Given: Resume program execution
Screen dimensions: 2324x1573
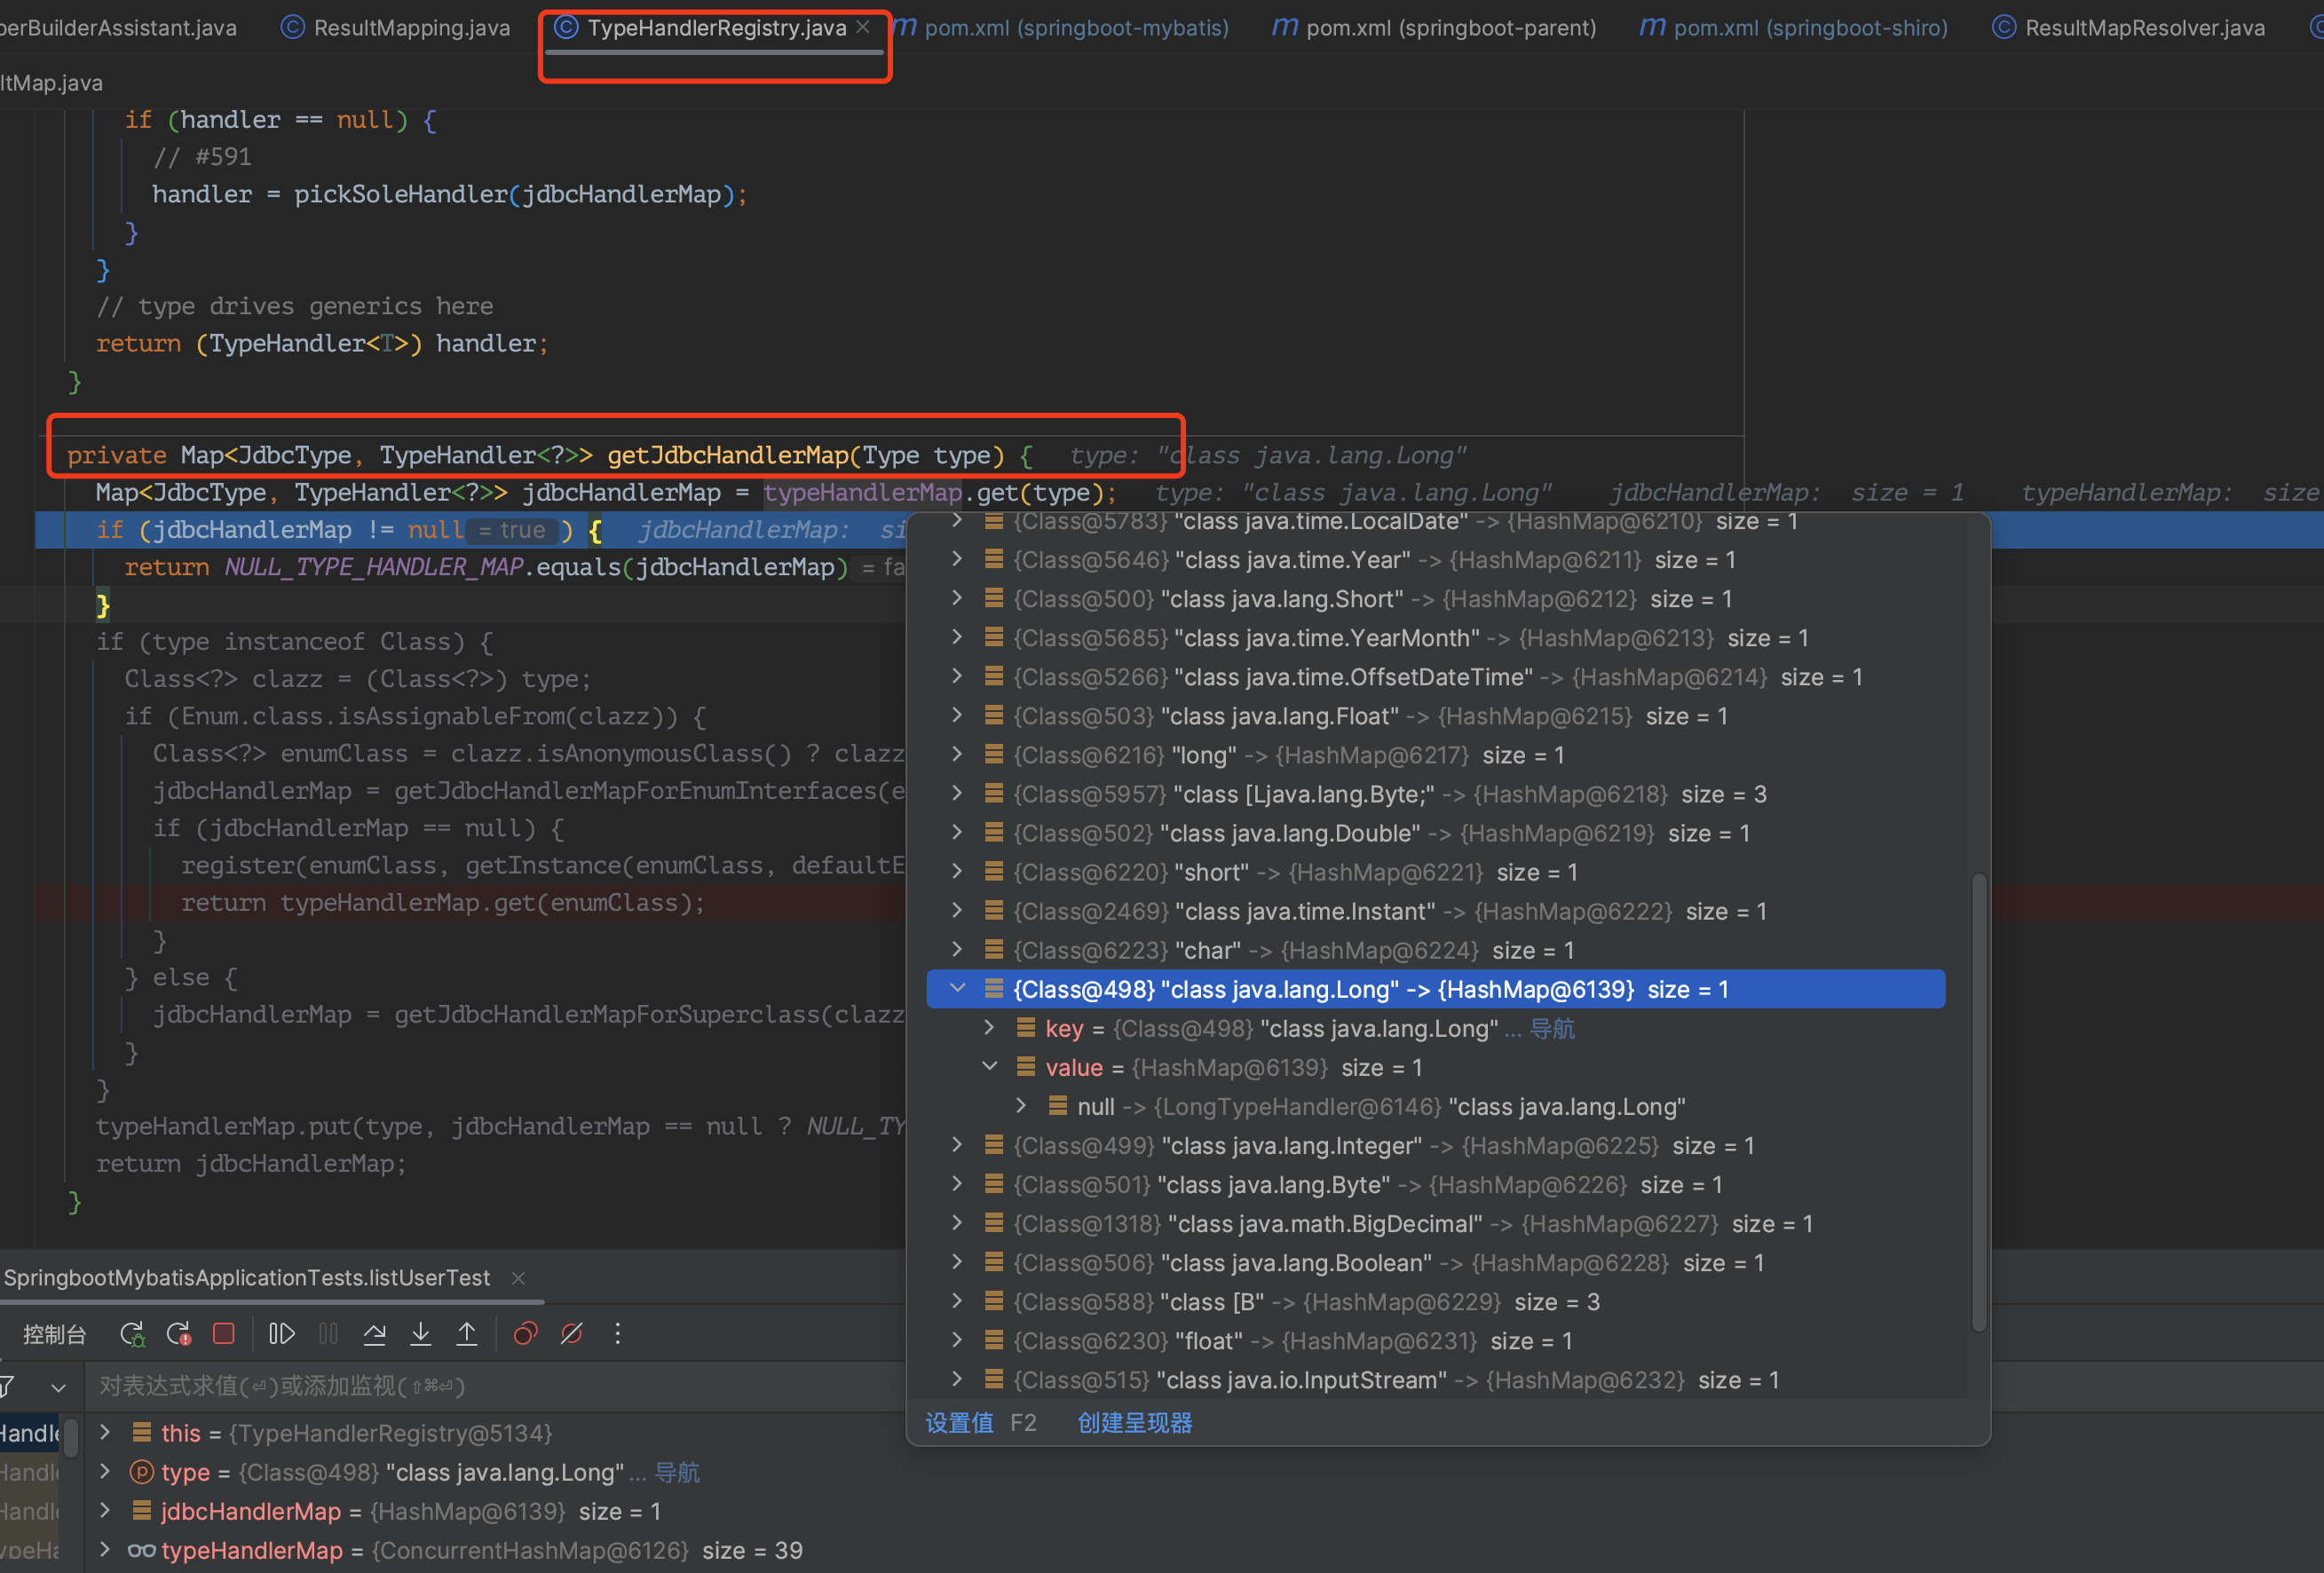Looking at the screenshot, I should pyautogui.click(x=282, y=1334).
